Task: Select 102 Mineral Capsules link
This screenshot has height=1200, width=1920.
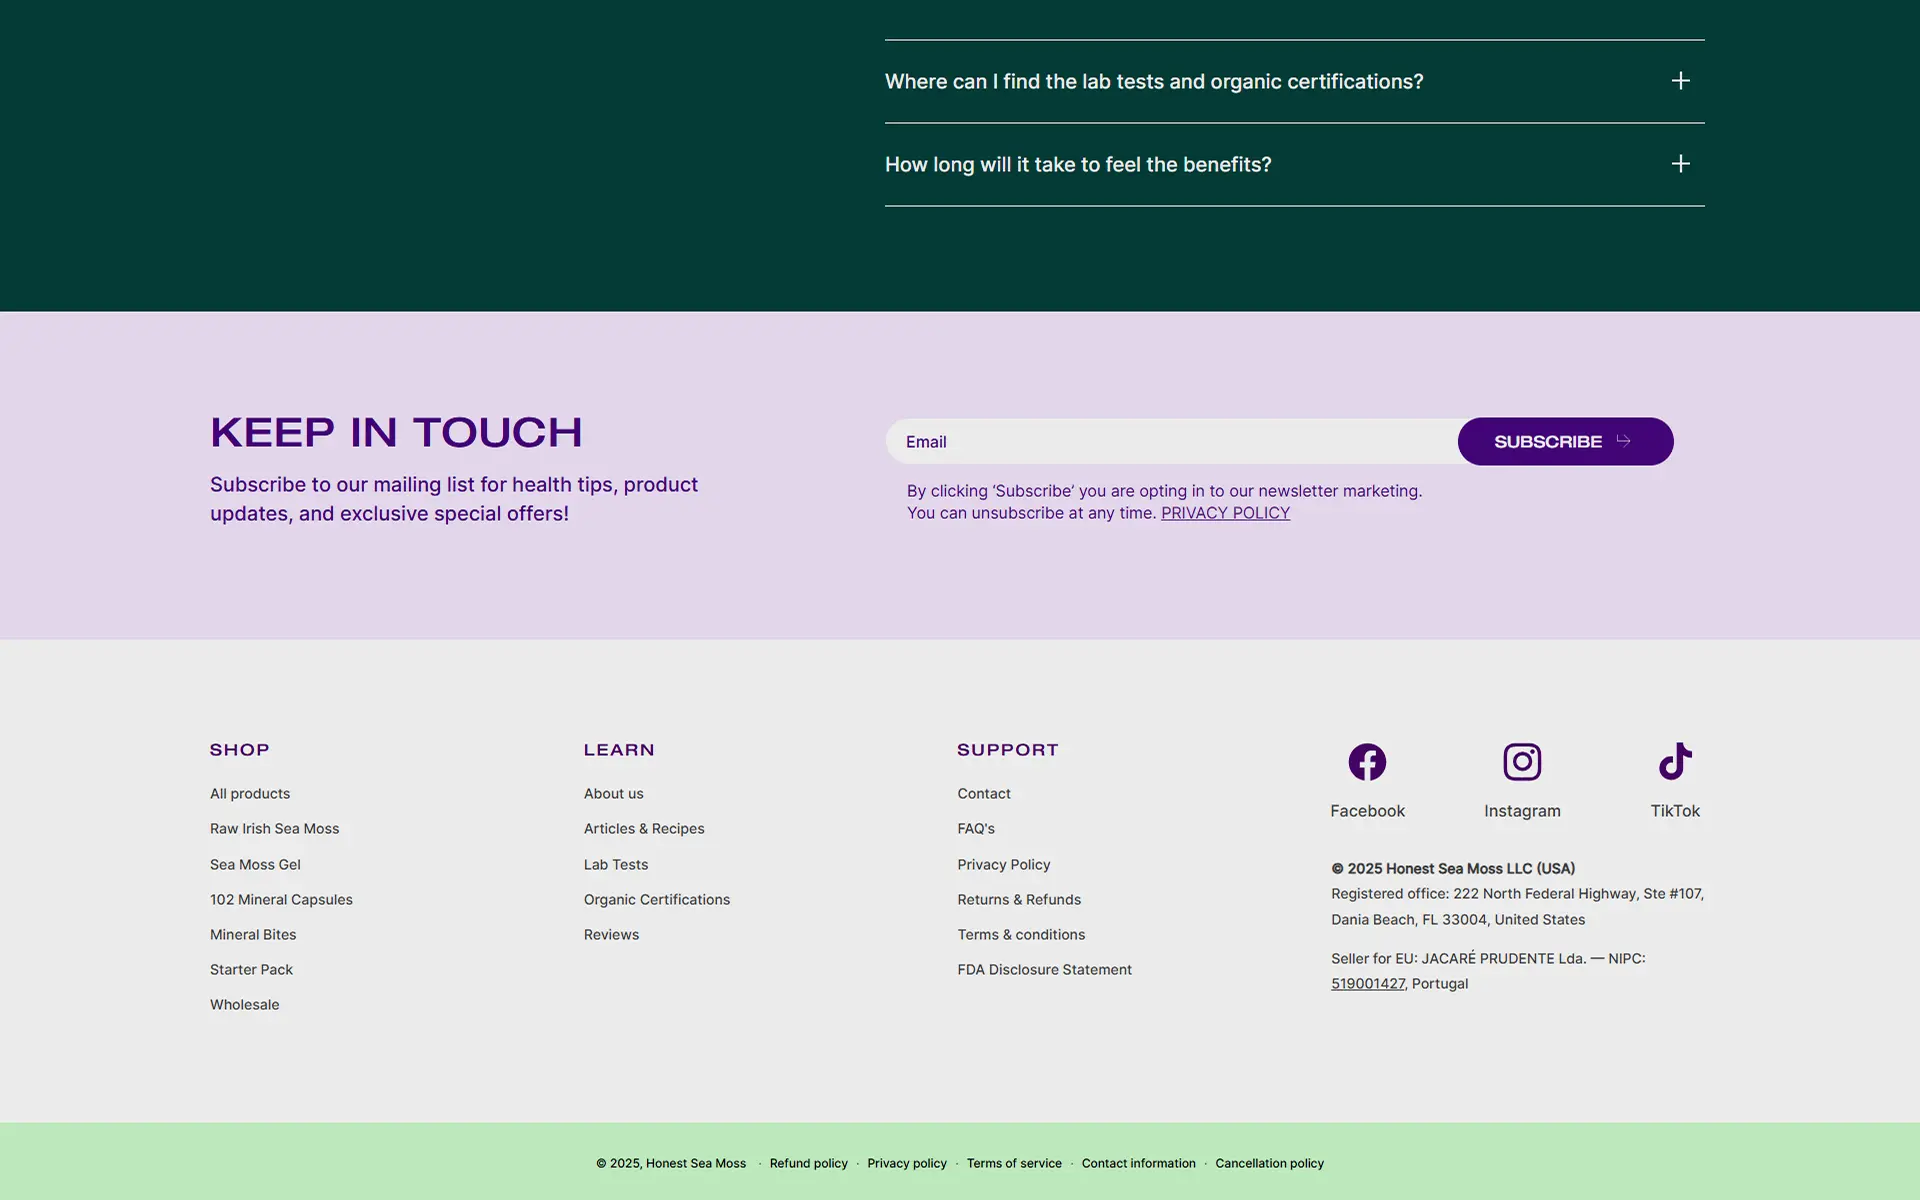Action: pos(281,899)
